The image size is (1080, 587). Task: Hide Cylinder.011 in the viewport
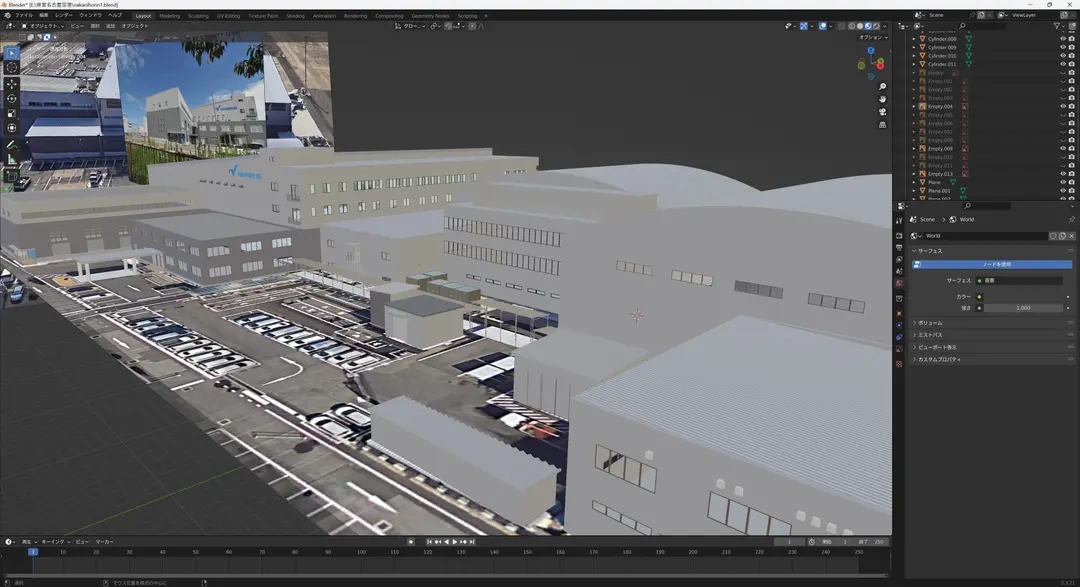(1063, 64)
